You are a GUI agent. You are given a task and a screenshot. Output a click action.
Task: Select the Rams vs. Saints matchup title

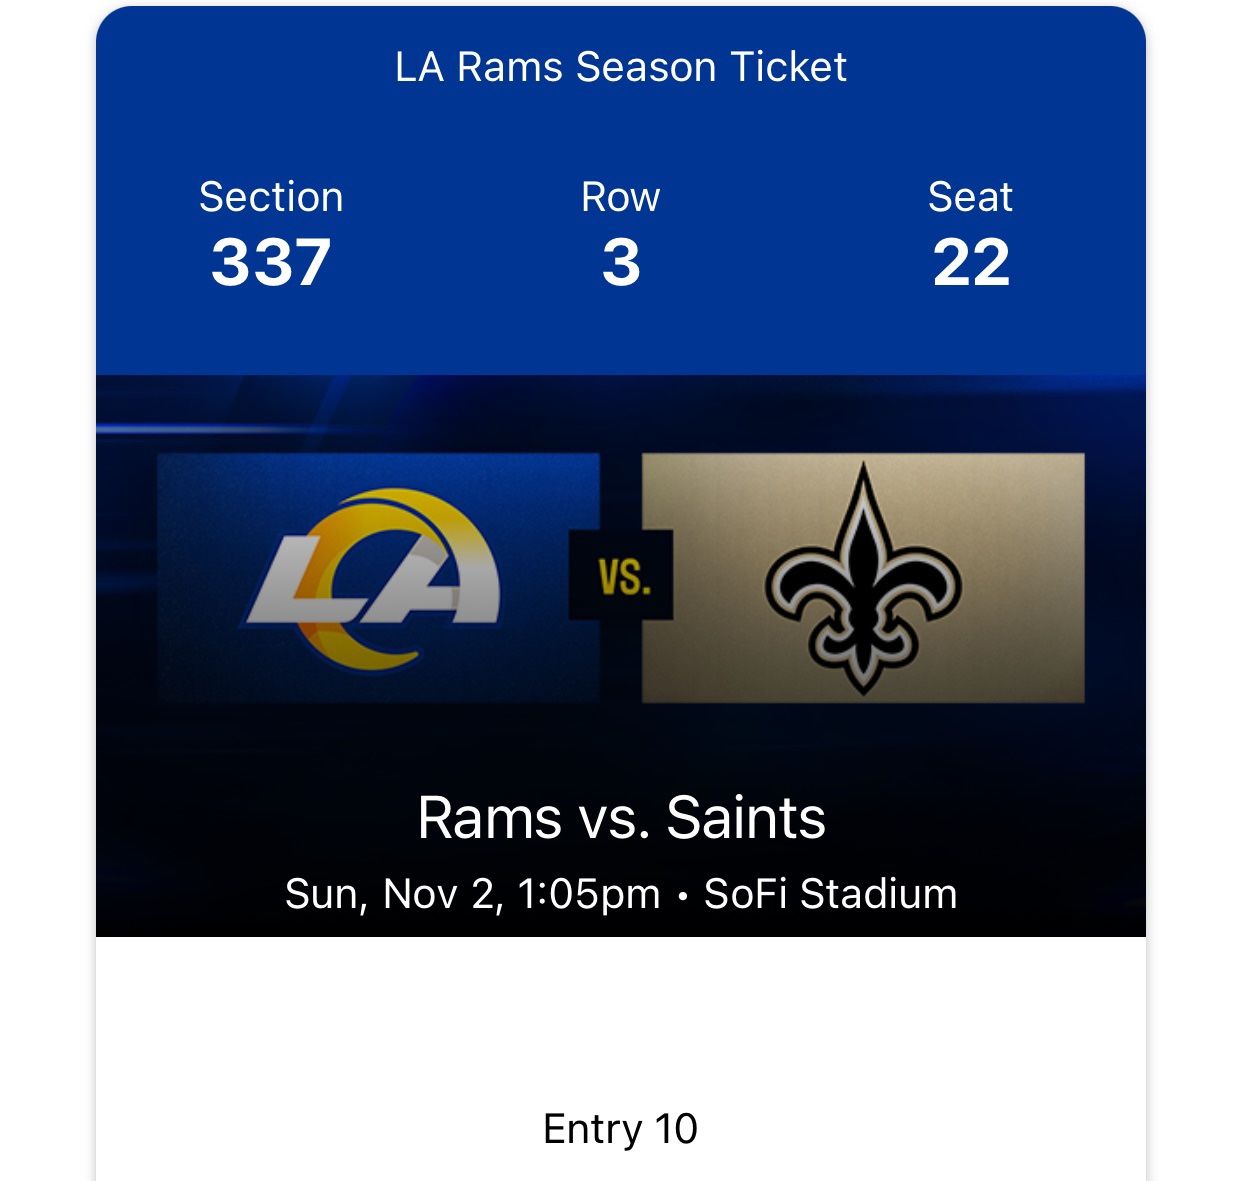[620, 818]
